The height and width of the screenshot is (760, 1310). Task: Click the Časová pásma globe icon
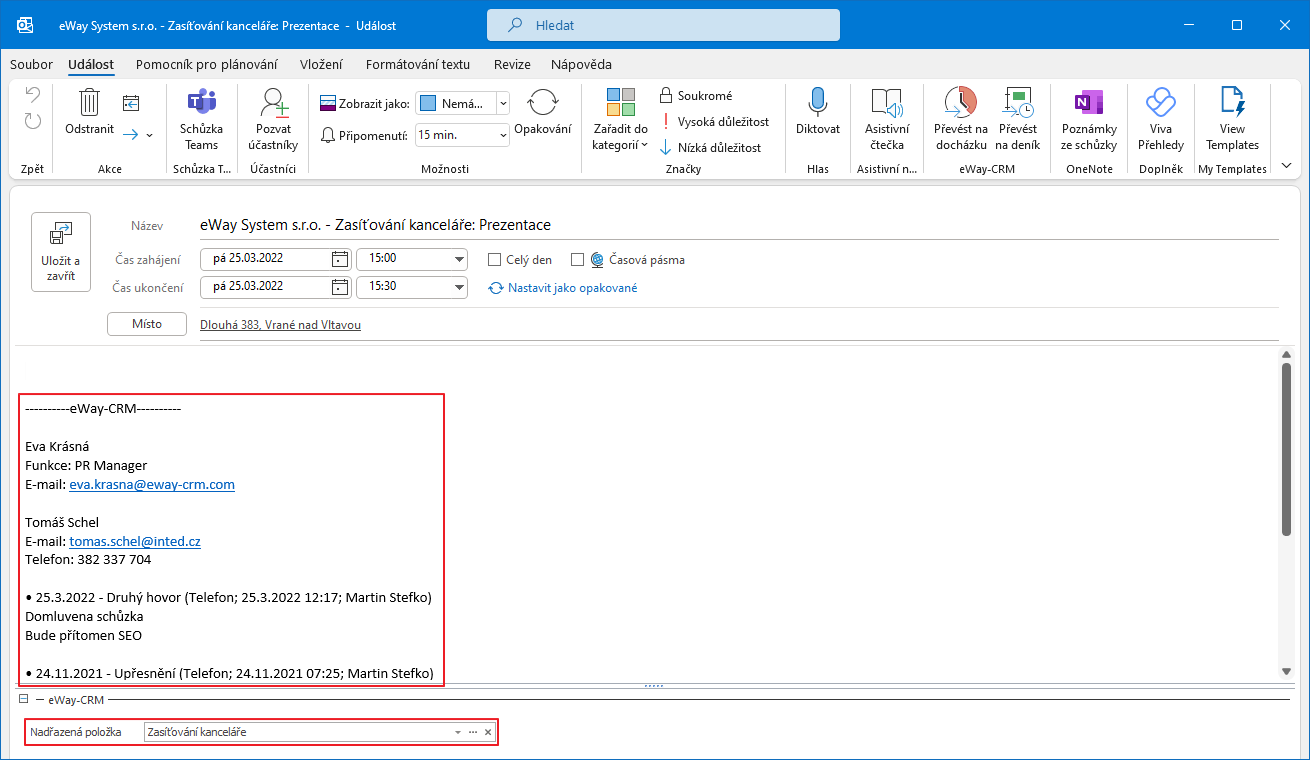597,260
